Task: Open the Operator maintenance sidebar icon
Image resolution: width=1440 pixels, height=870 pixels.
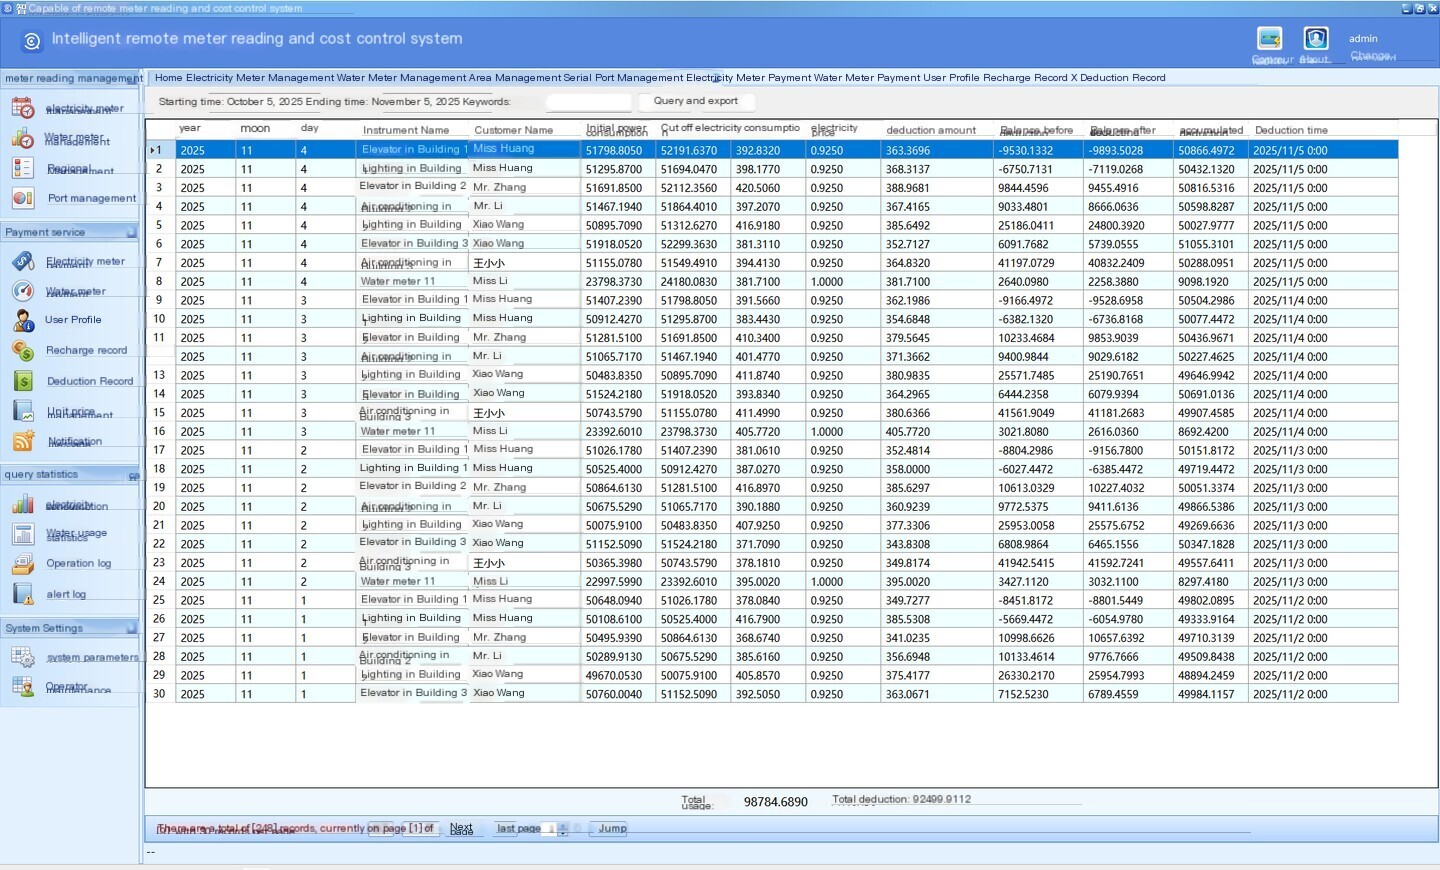Action: click(22, 687)
